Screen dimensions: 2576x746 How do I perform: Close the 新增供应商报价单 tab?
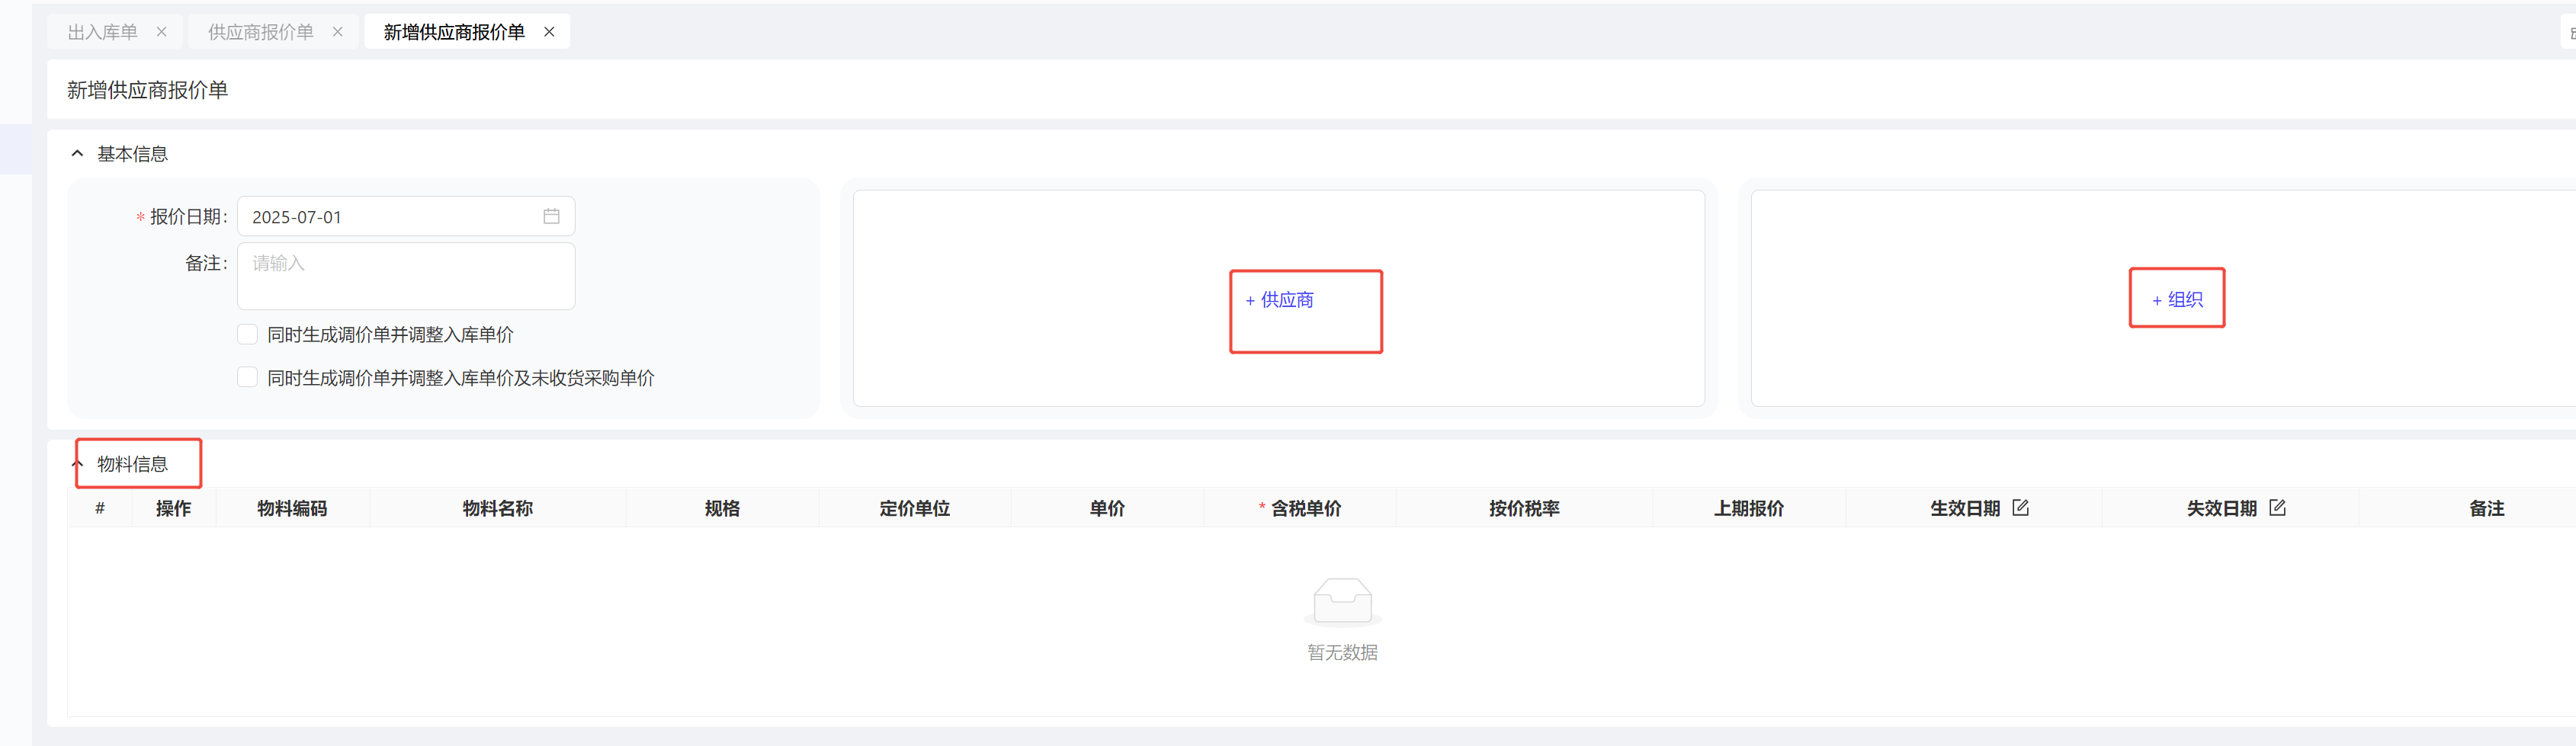(549, 32)
